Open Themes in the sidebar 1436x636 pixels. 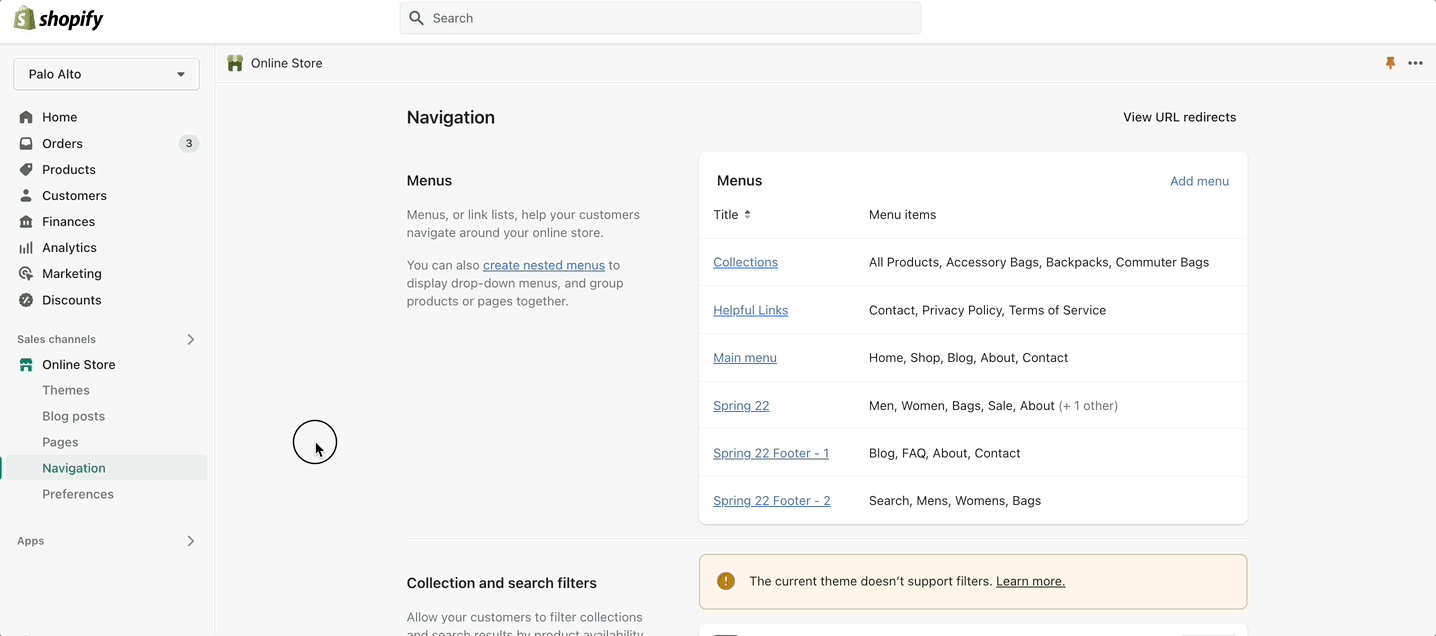66,390
